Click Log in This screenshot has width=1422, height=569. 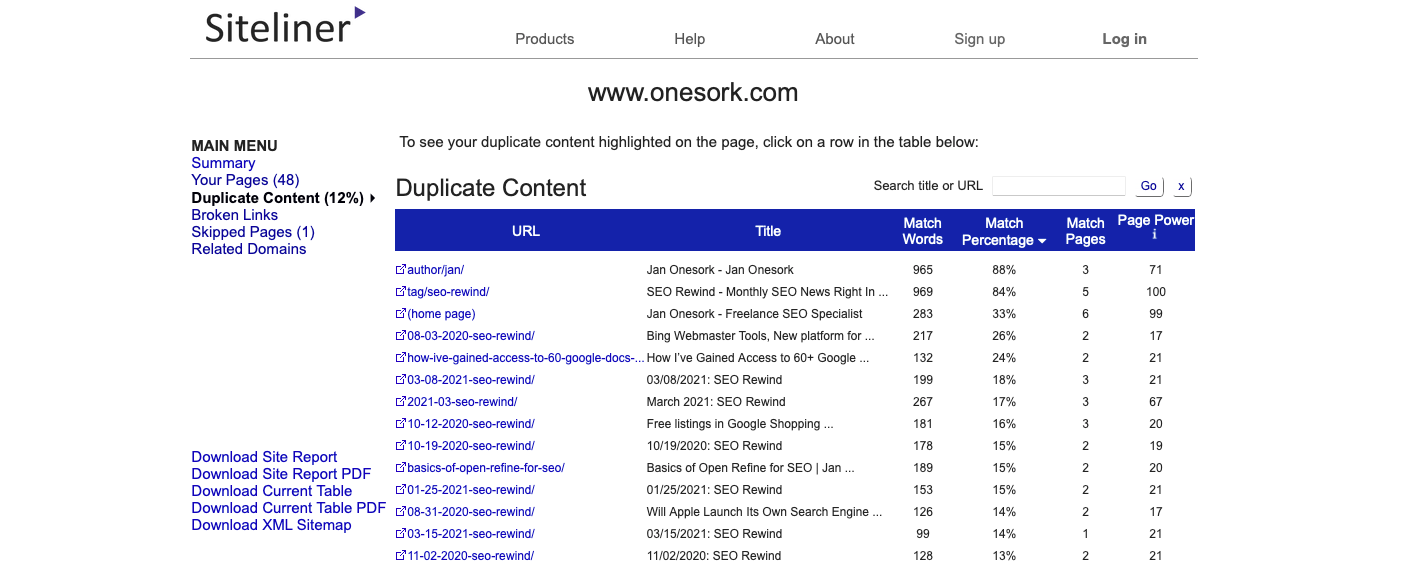pos(1125,39)
